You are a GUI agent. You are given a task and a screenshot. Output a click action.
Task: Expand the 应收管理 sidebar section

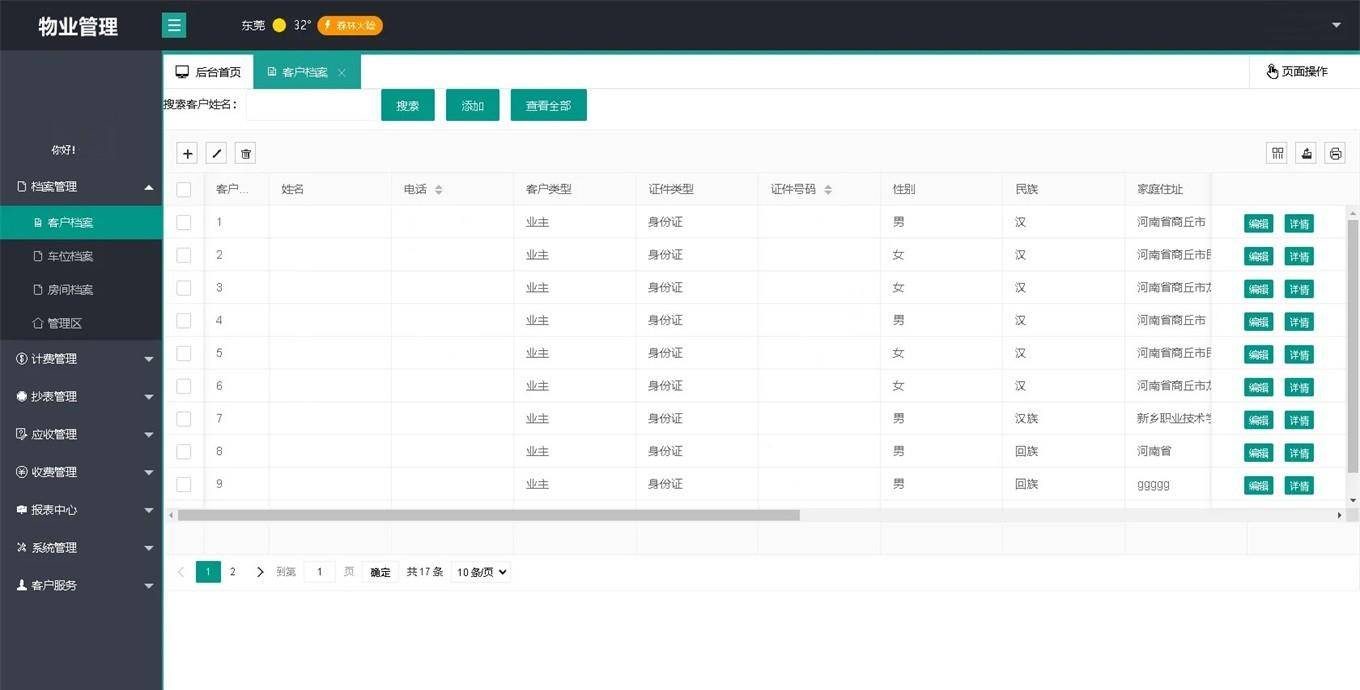pos(81,435)
